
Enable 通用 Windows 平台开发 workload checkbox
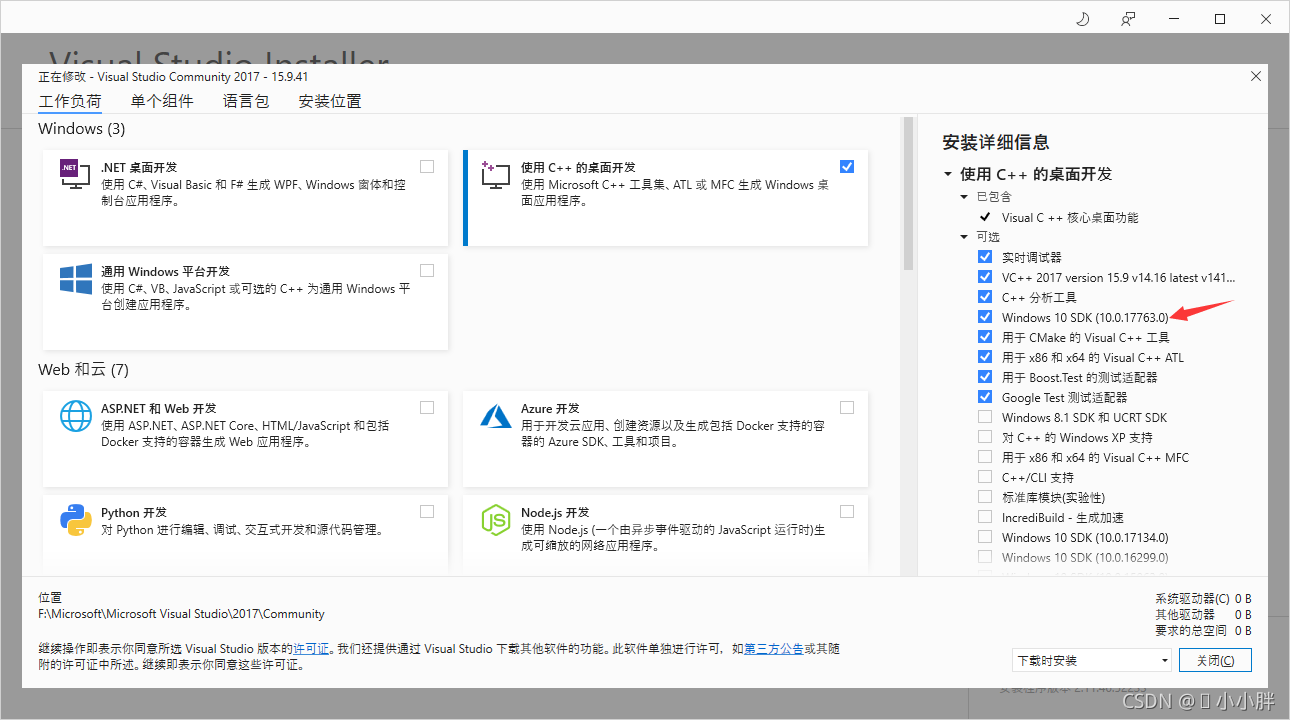click(x=427, y=270)
